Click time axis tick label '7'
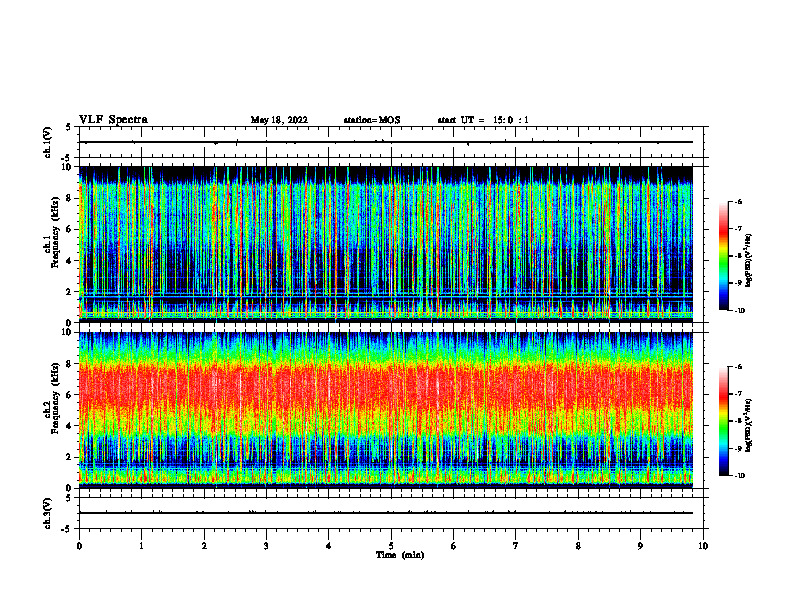This screenshot has width=792, height=612. [x=516, y=546]
